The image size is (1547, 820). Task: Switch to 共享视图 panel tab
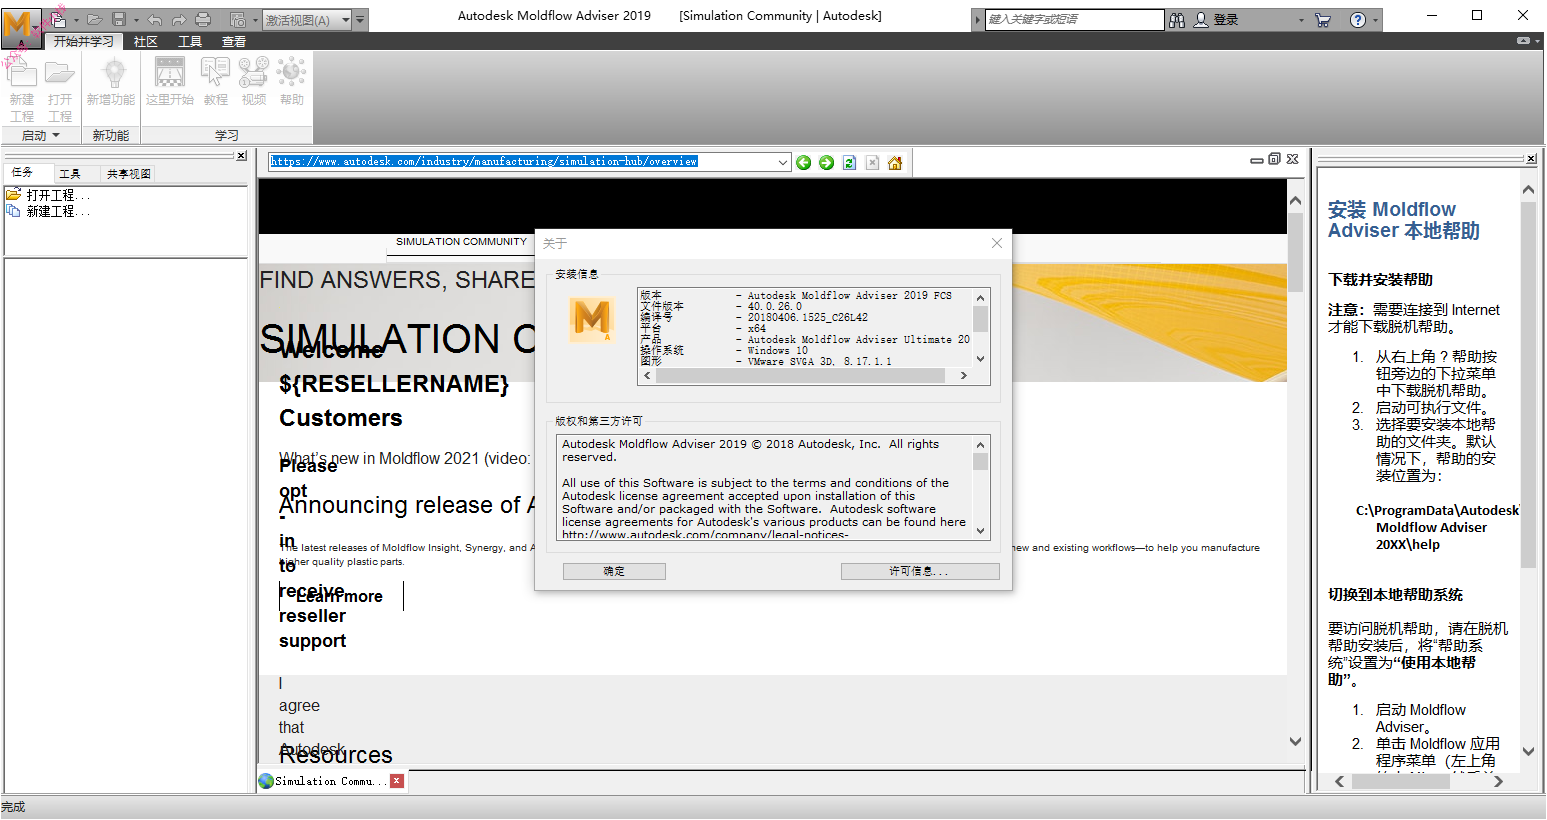tap(129, 173)
